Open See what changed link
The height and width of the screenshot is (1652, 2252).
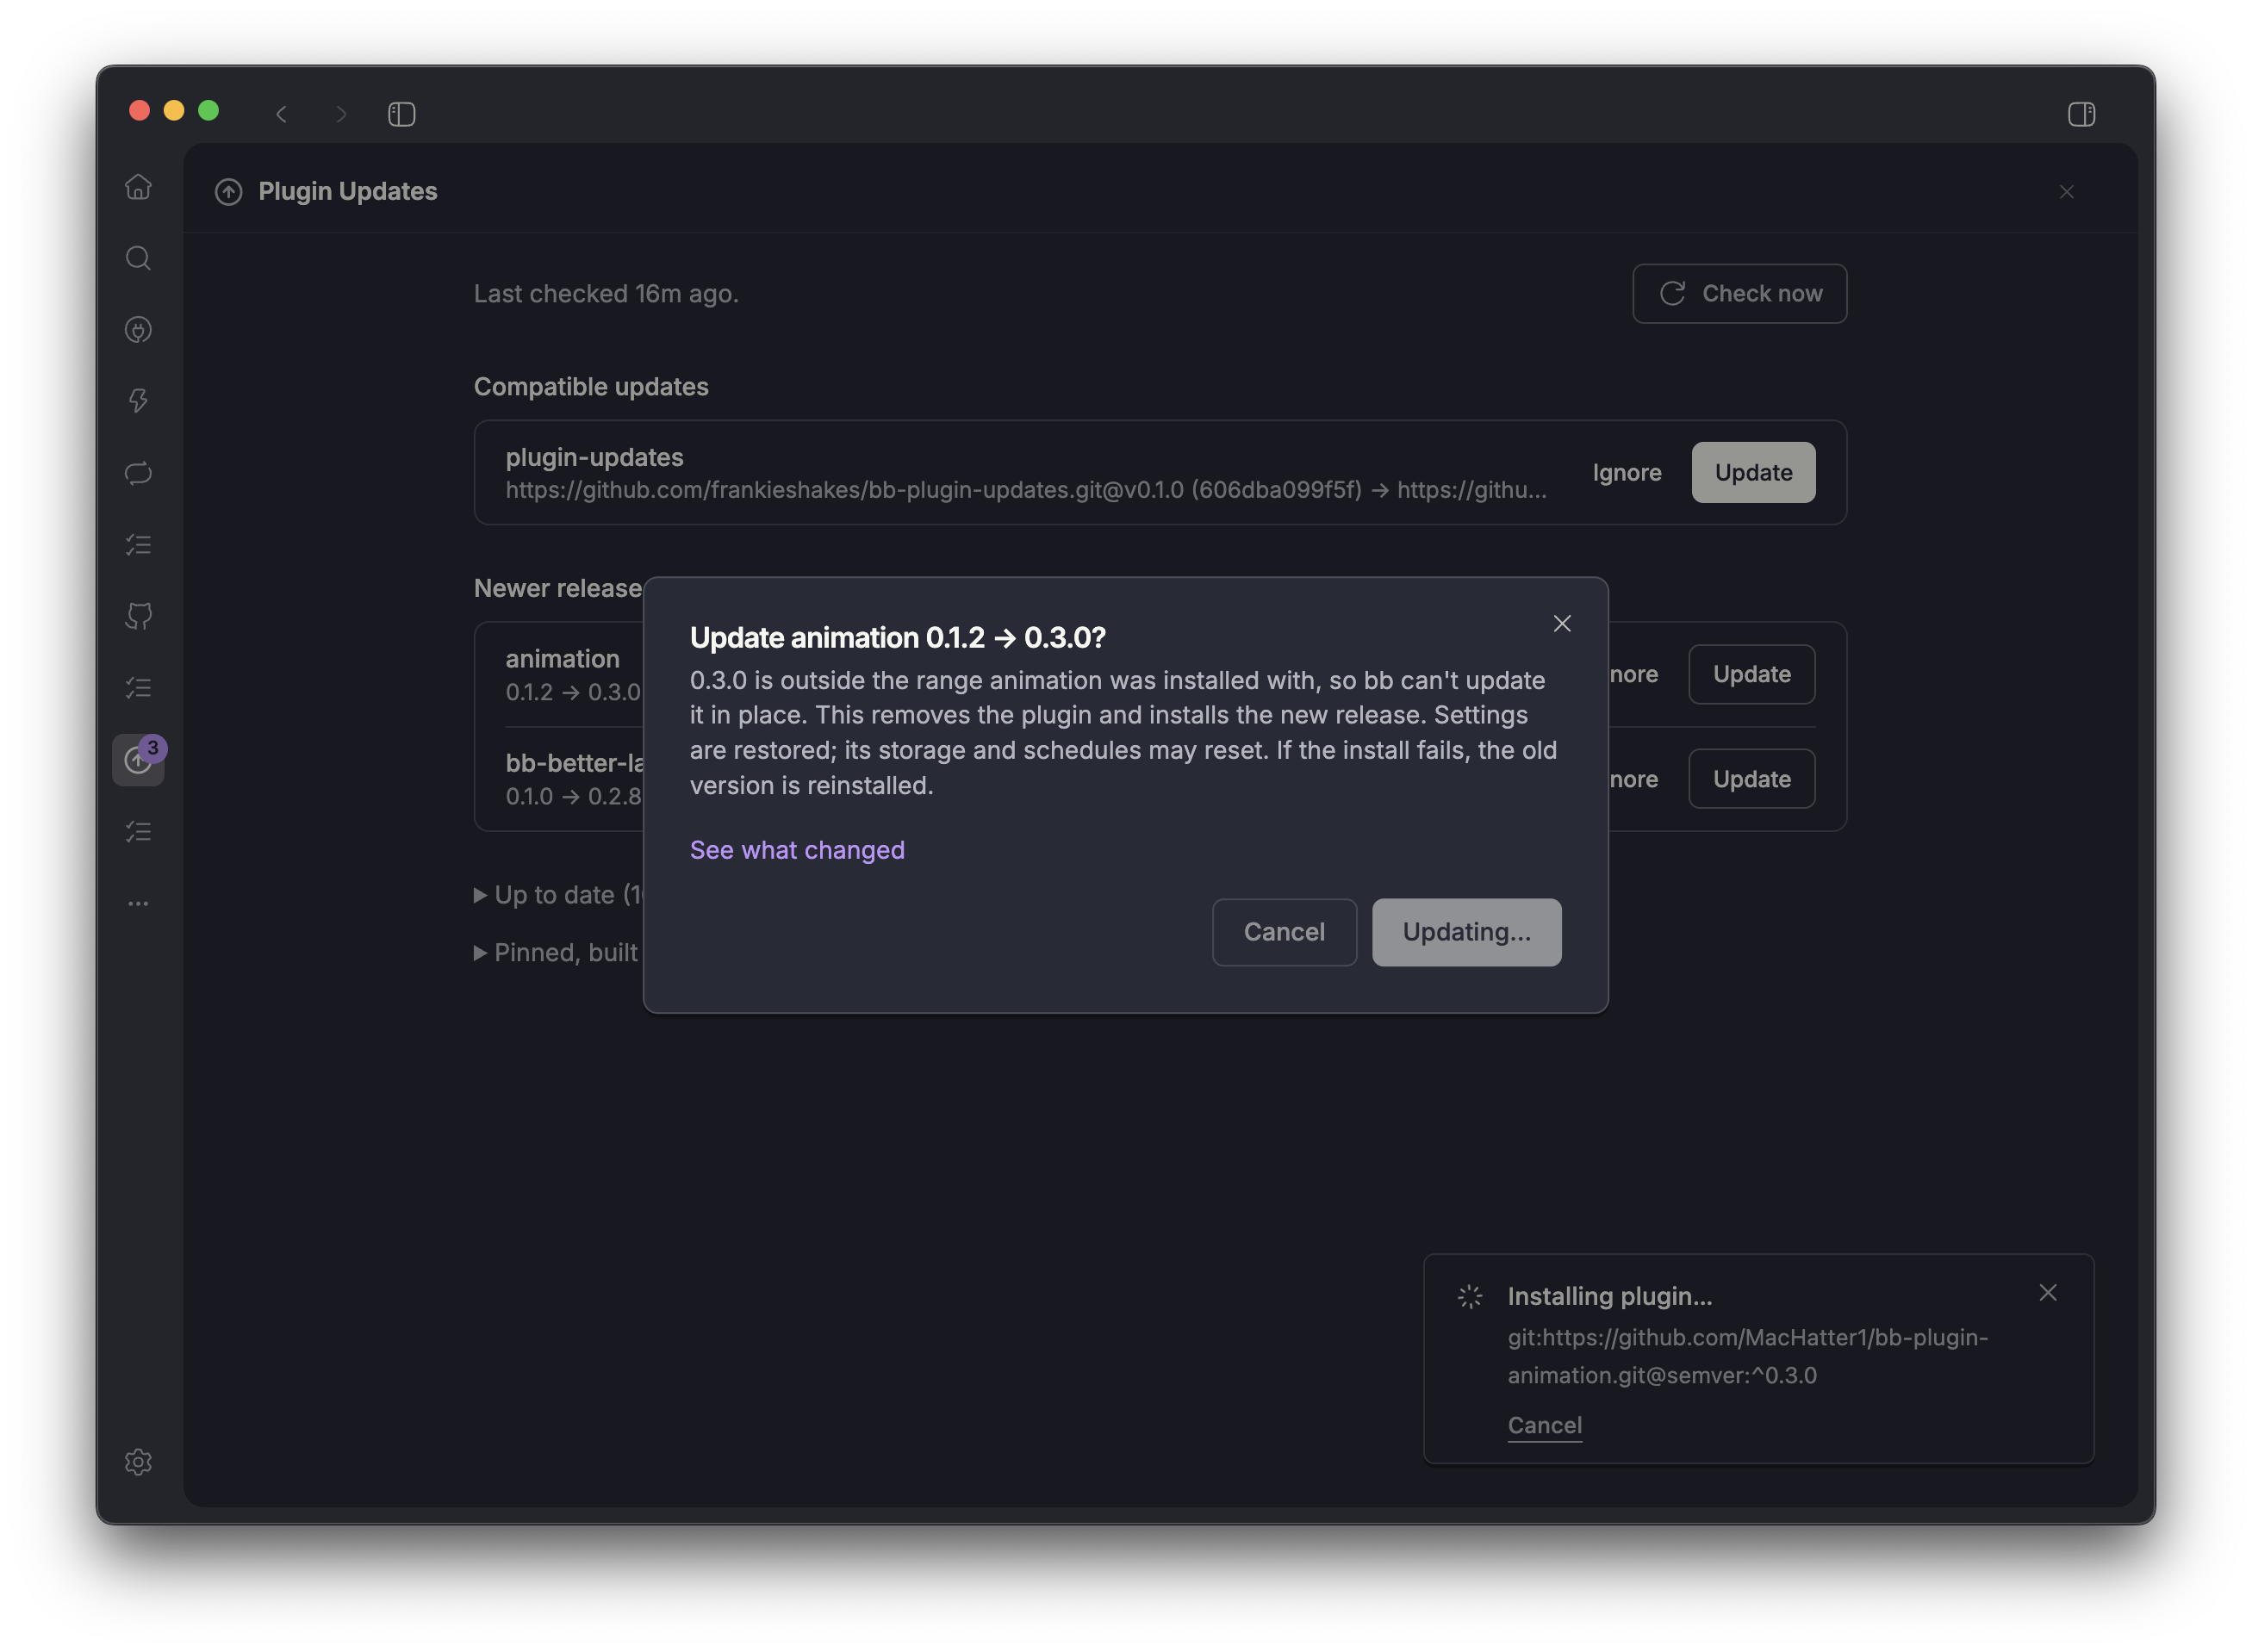click(797, 850)
